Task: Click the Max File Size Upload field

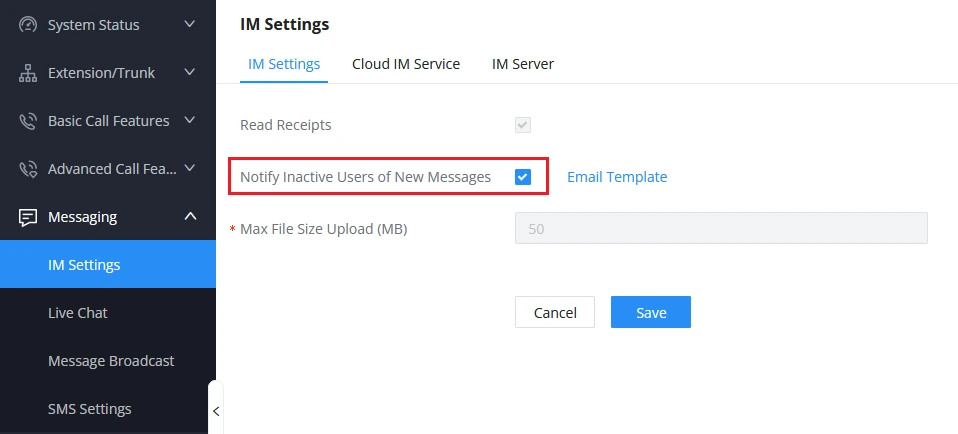Action: [x=721, y=229]
